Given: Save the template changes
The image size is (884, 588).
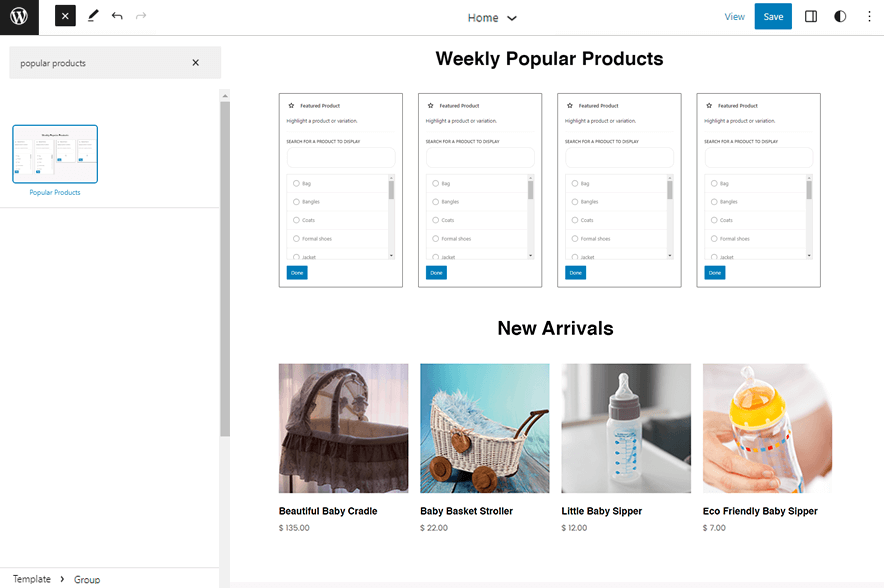Looking at the screenshot, I should click(x=773, y=16).
